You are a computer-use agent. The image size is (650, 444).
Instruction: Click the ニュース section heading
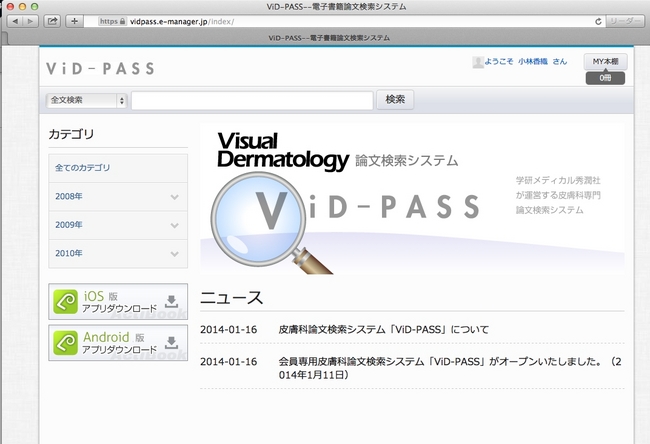pos(231,298)
